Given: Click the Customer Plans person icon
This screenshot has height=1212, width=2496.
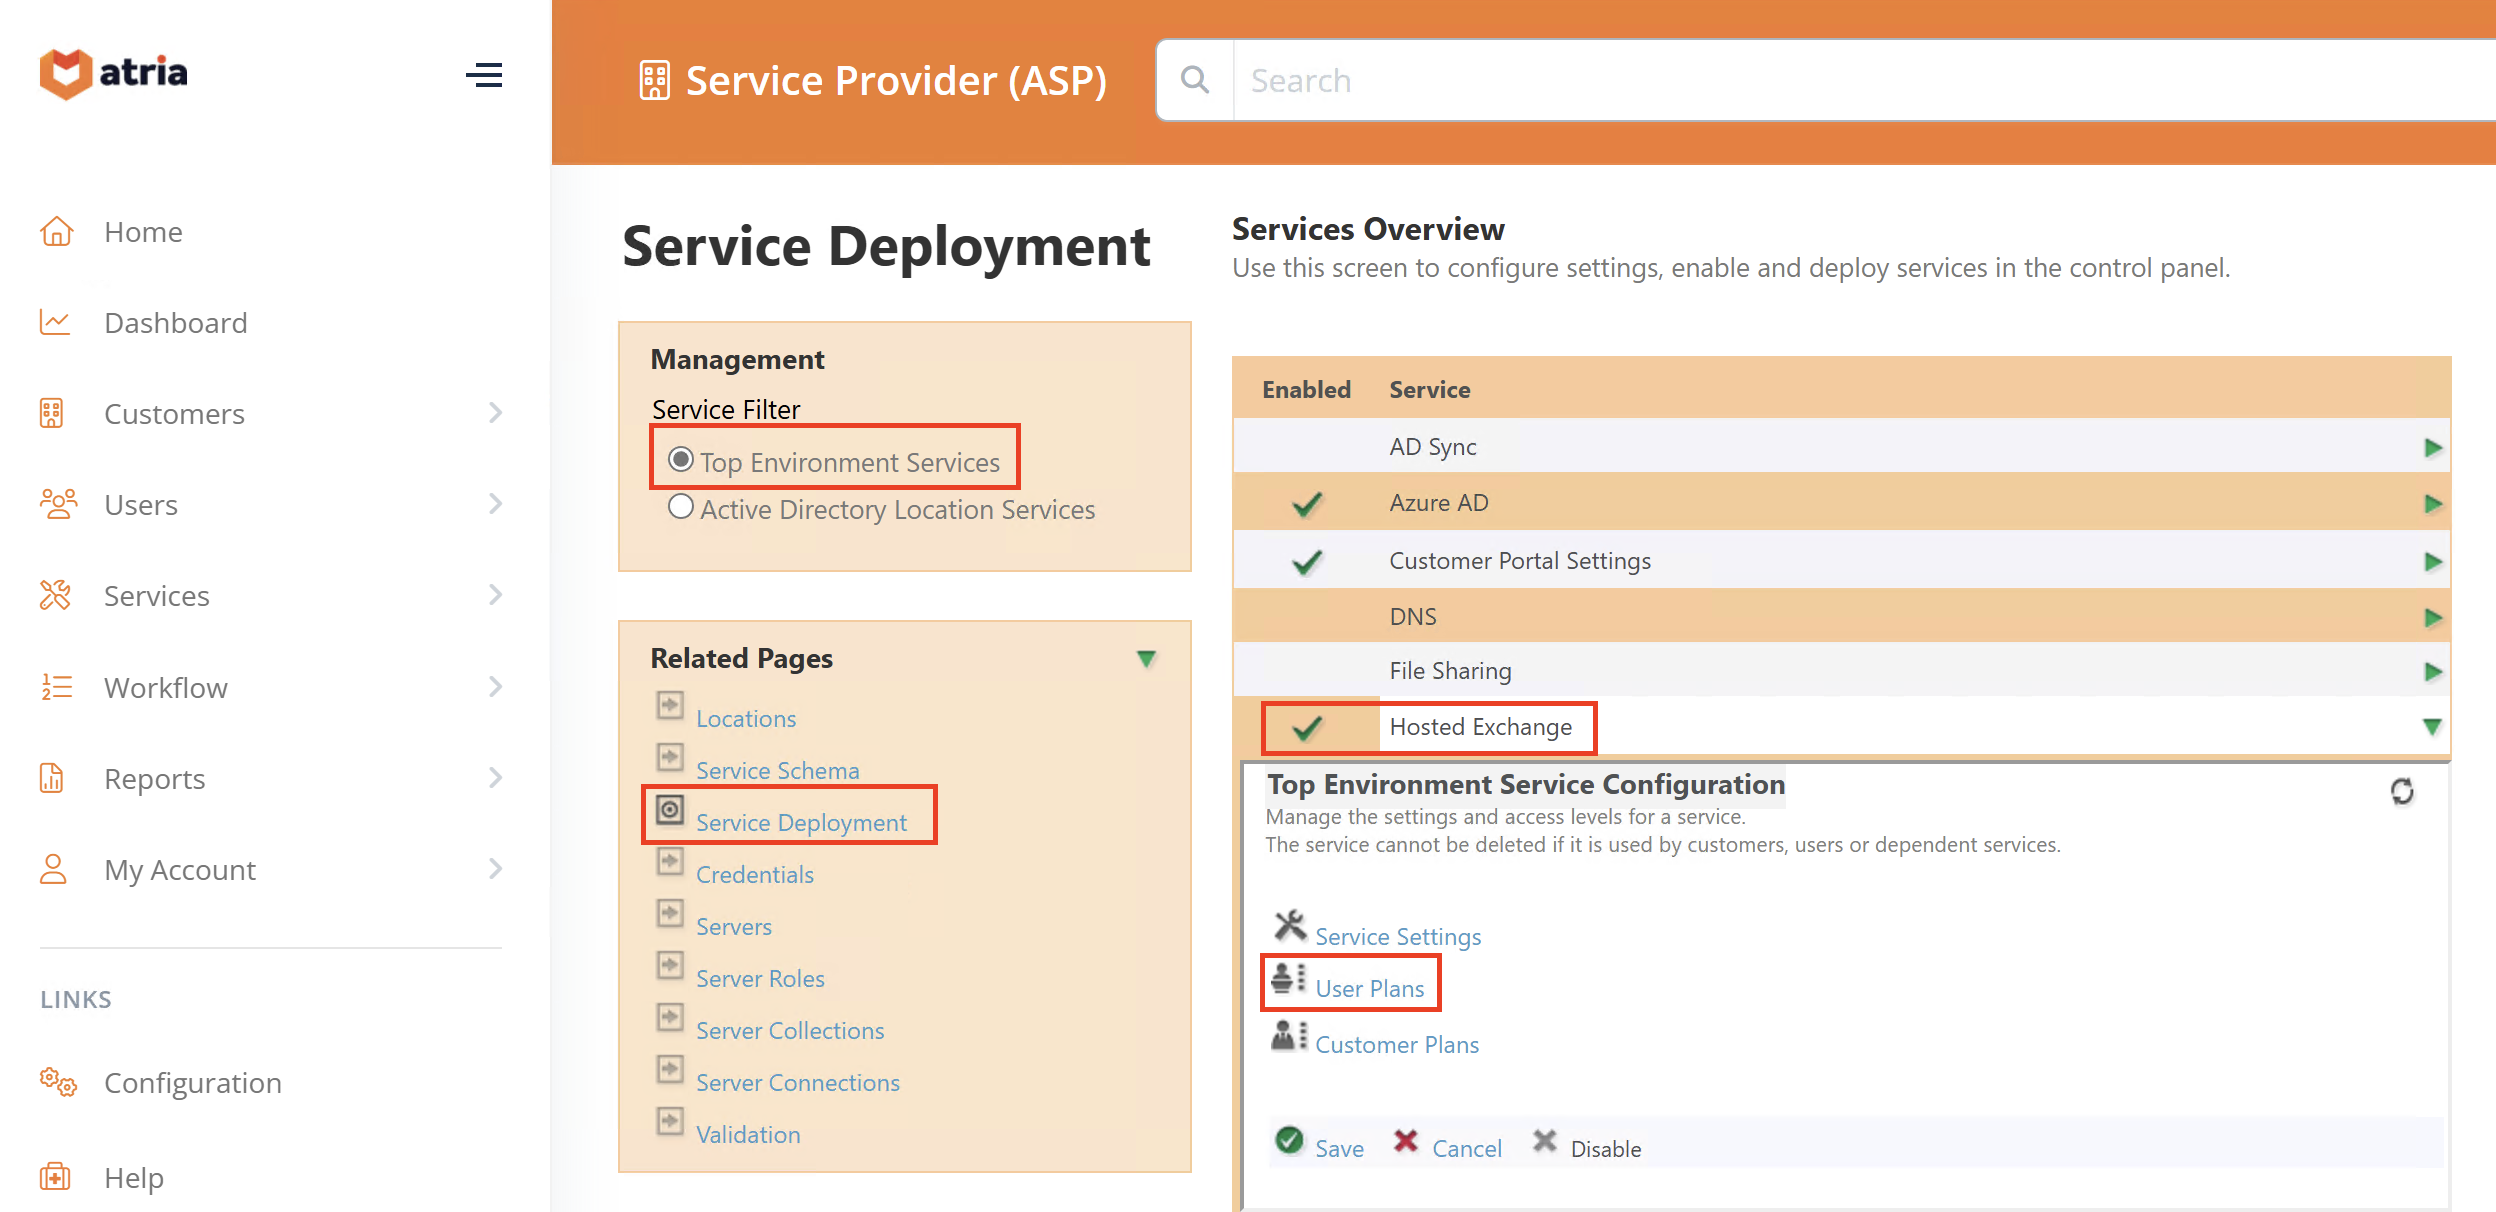Looking at the screenshot, I should click(1287, 1037).
